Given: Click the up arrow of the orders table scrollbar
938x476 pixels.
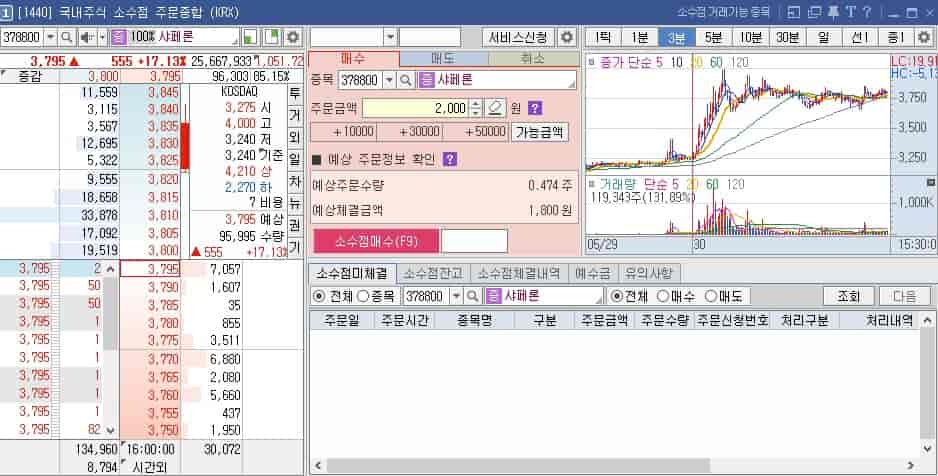Looking at the screenshot, I should coord(928,321).
